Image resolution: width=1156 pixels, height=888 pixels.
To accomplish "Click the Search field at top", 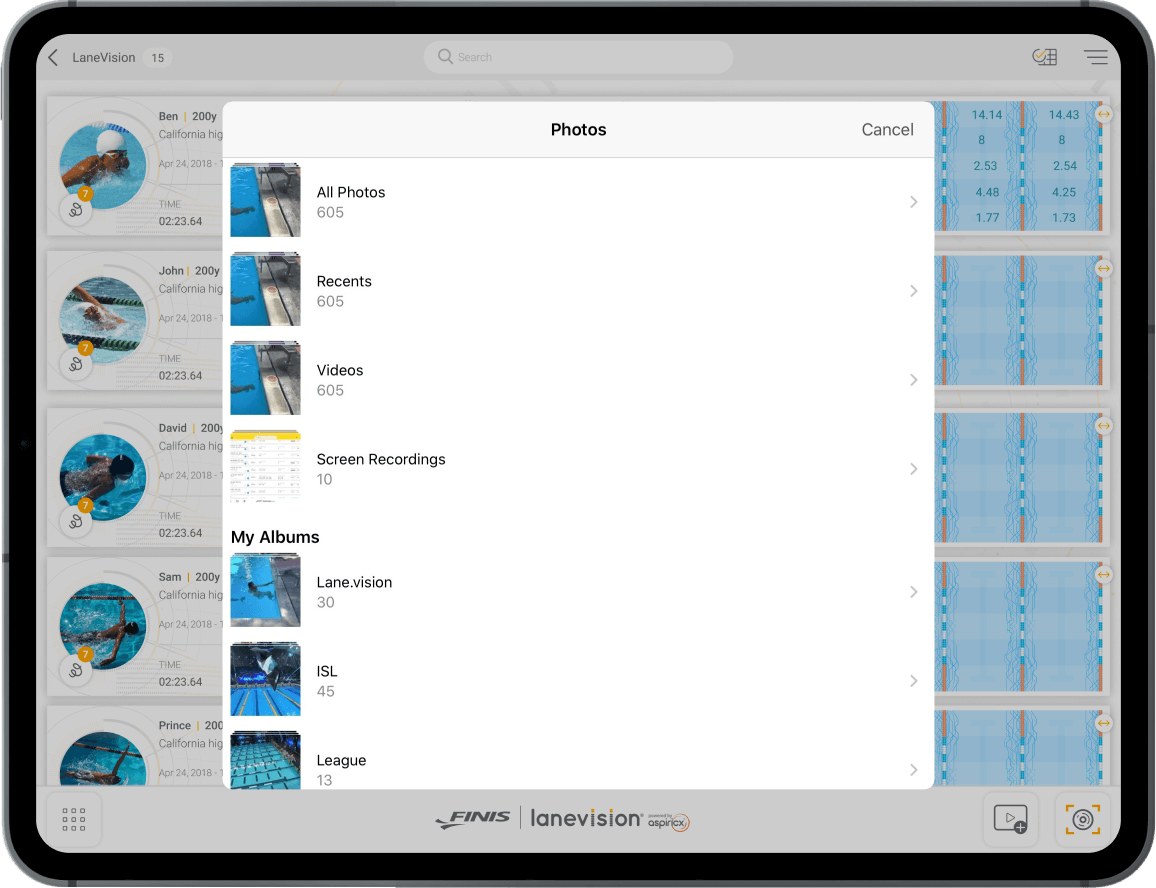I will [578, 57].
